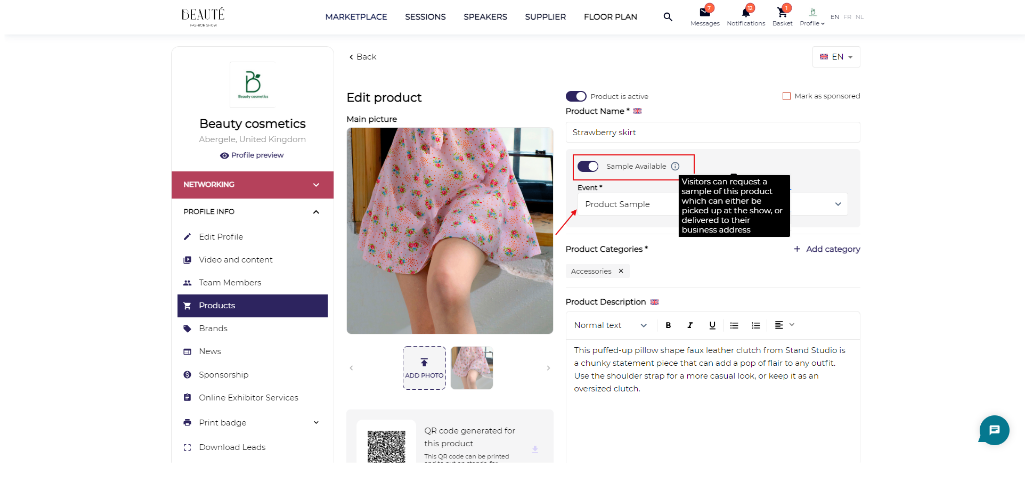Viewport: 1025px width, 495px height.
Task: Show next product photo thumbnails
Action: tap(548, 368)
